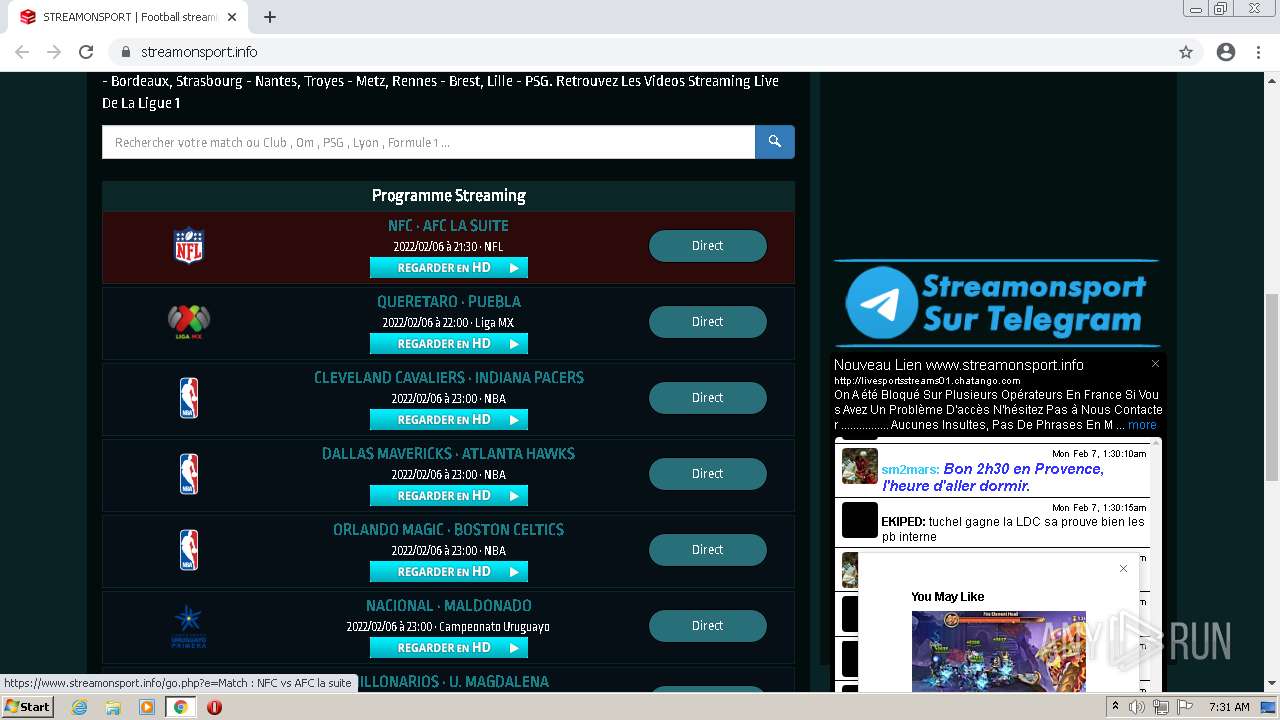Open the Windows Start menu
The width and height of the screenshot is (1280, 720).
point(27,707)
